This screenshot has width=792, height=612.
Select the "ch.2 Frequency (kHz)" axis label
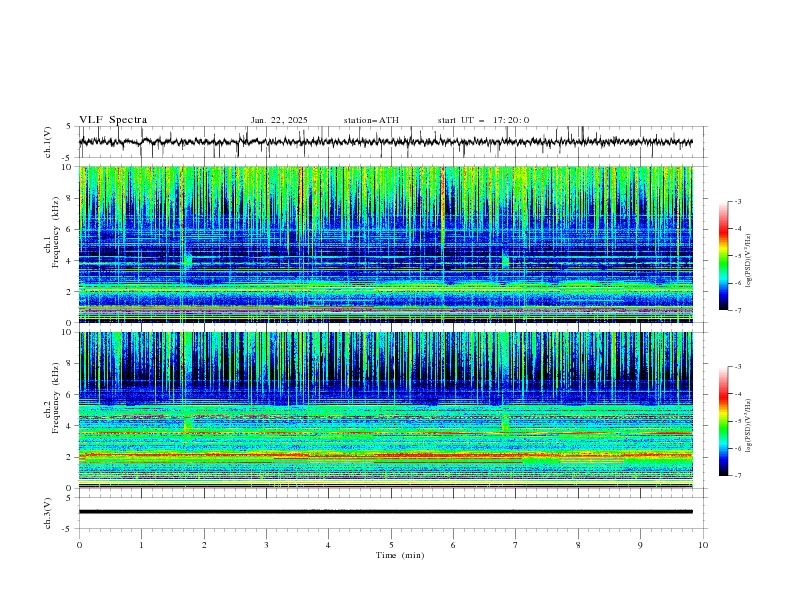(x=52, y=398)
